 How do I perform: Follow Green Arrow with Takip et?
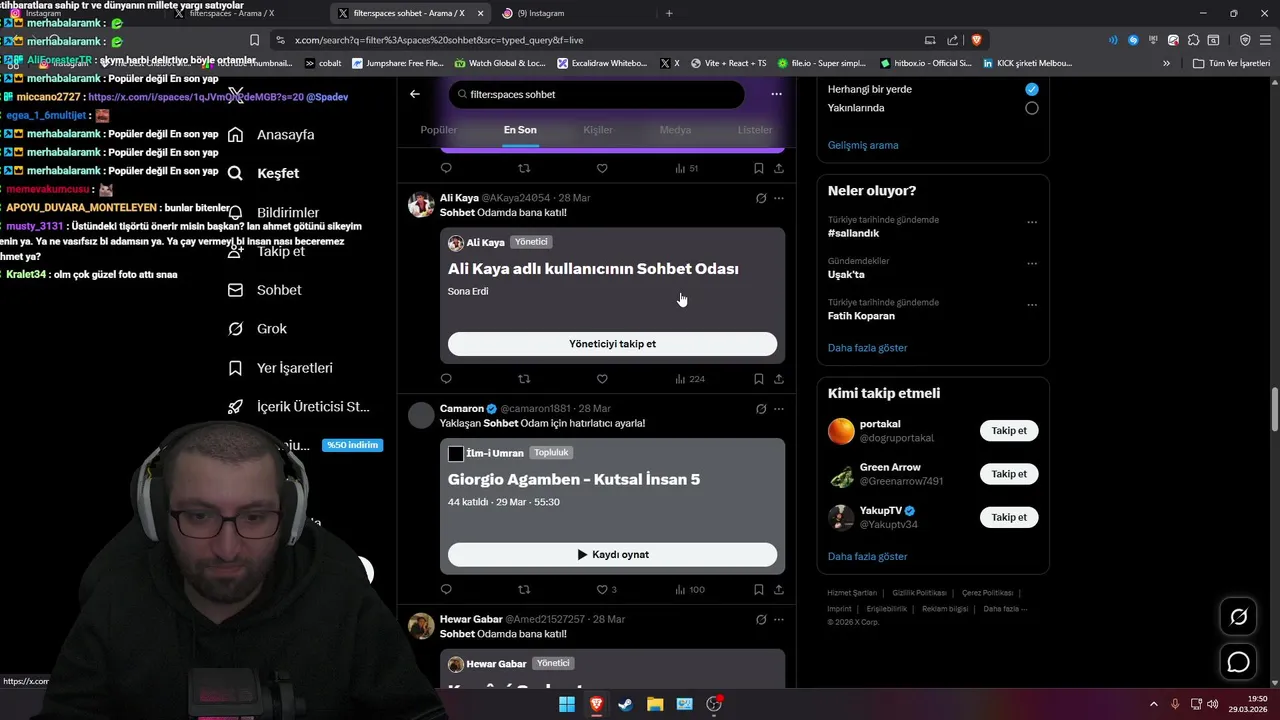click(x=1009, y=474)
